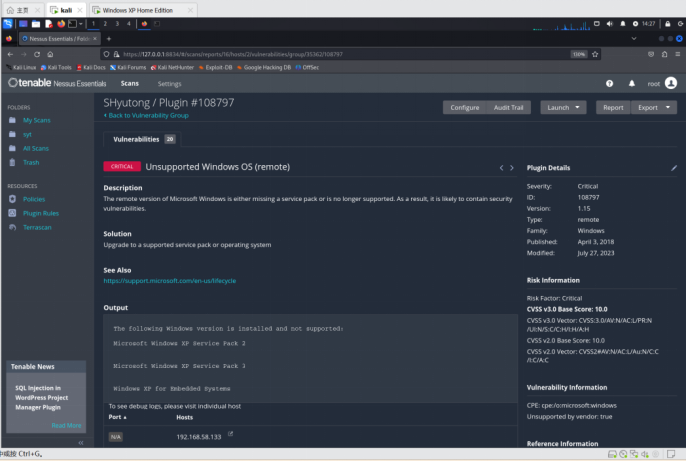Close the Nessus Essentials browser tab
The width and height of the screenshot is (686, 462).
(x=95, y=38)
